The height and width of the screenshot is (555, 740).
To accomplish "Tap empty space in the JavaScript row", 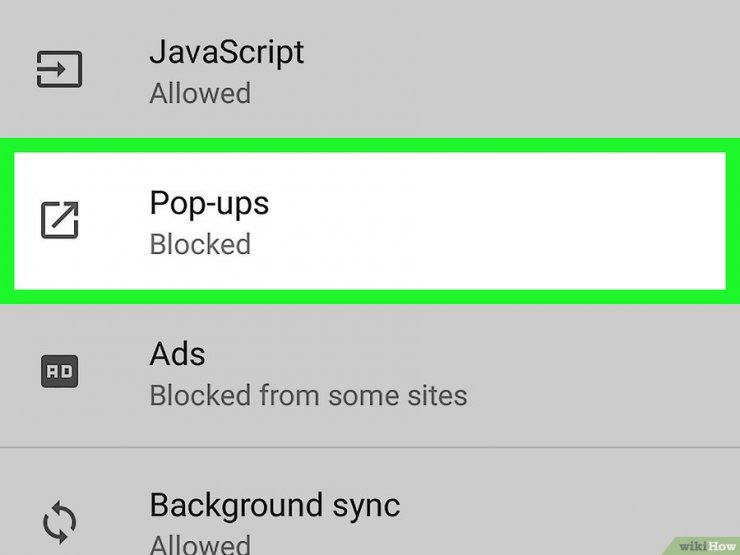I will coord(519,69).
